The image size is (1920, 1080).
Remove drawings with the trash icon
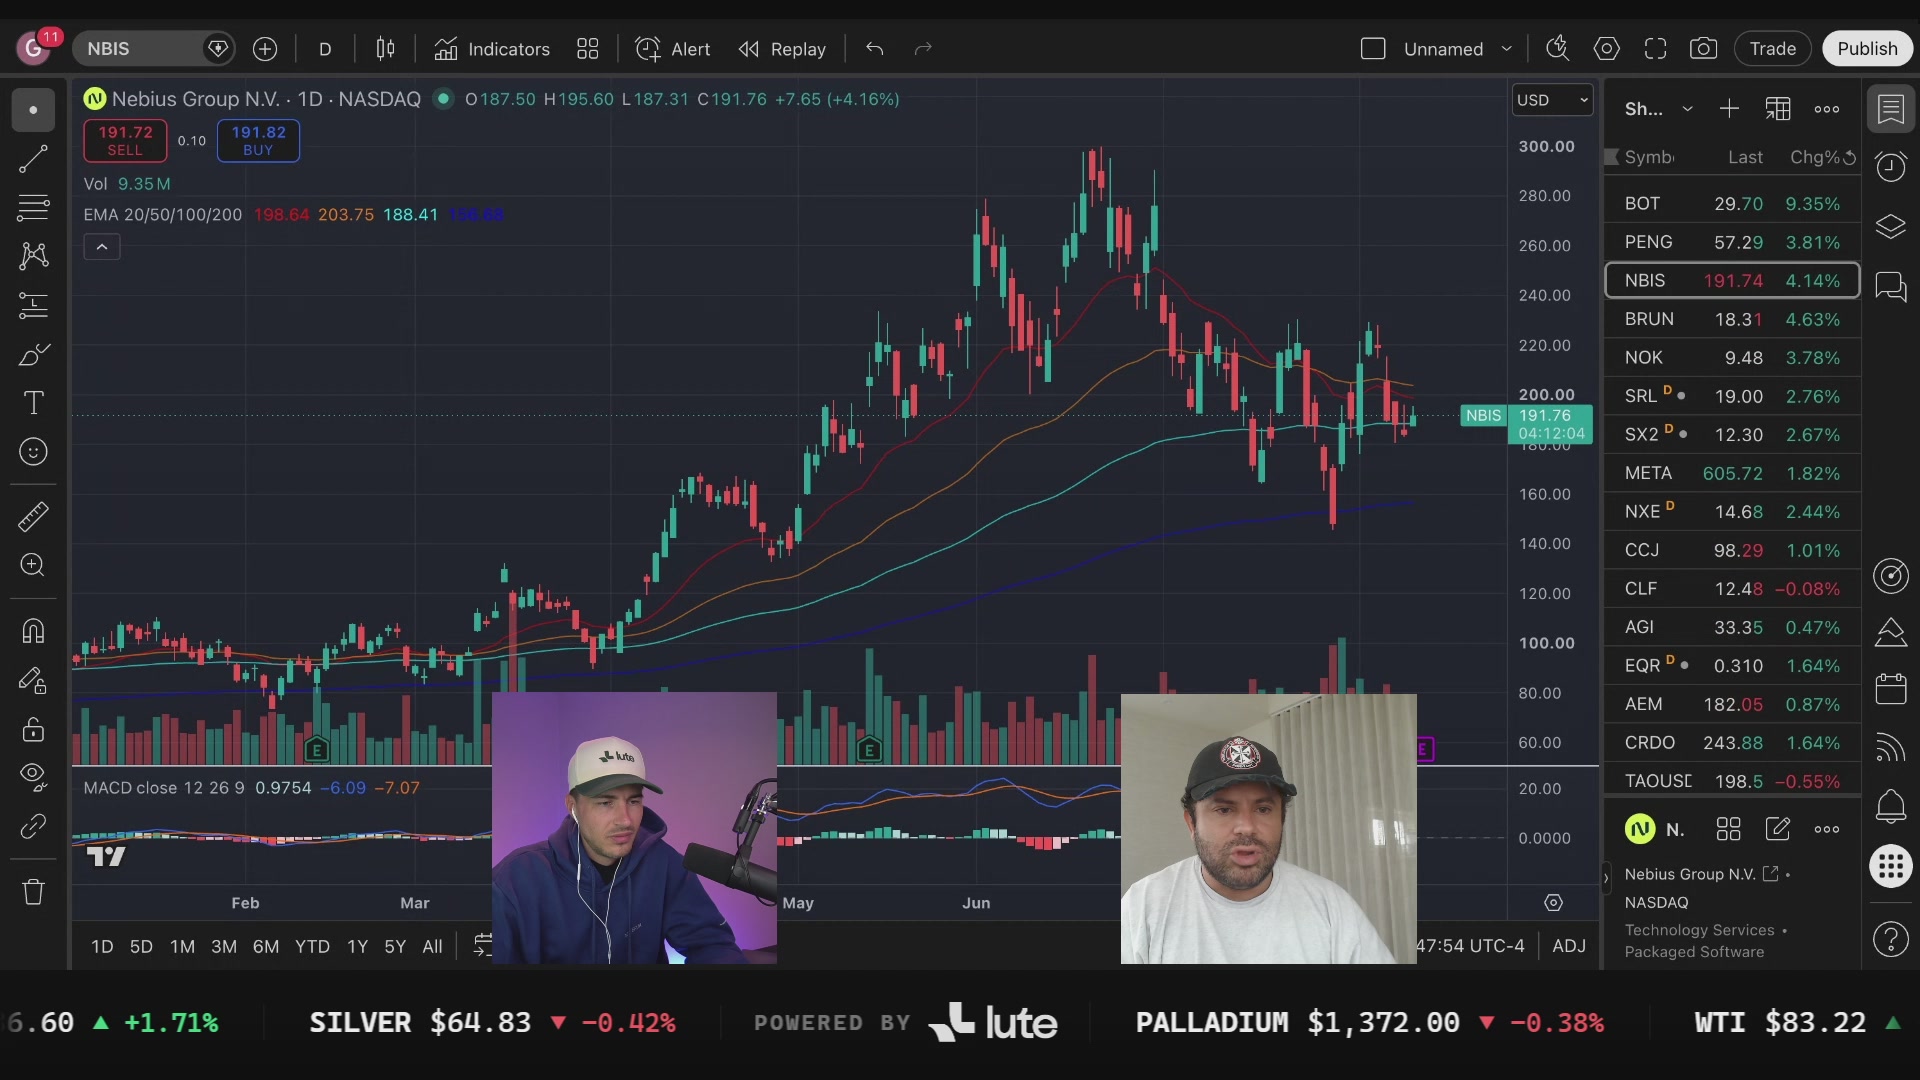pos(33,892)
